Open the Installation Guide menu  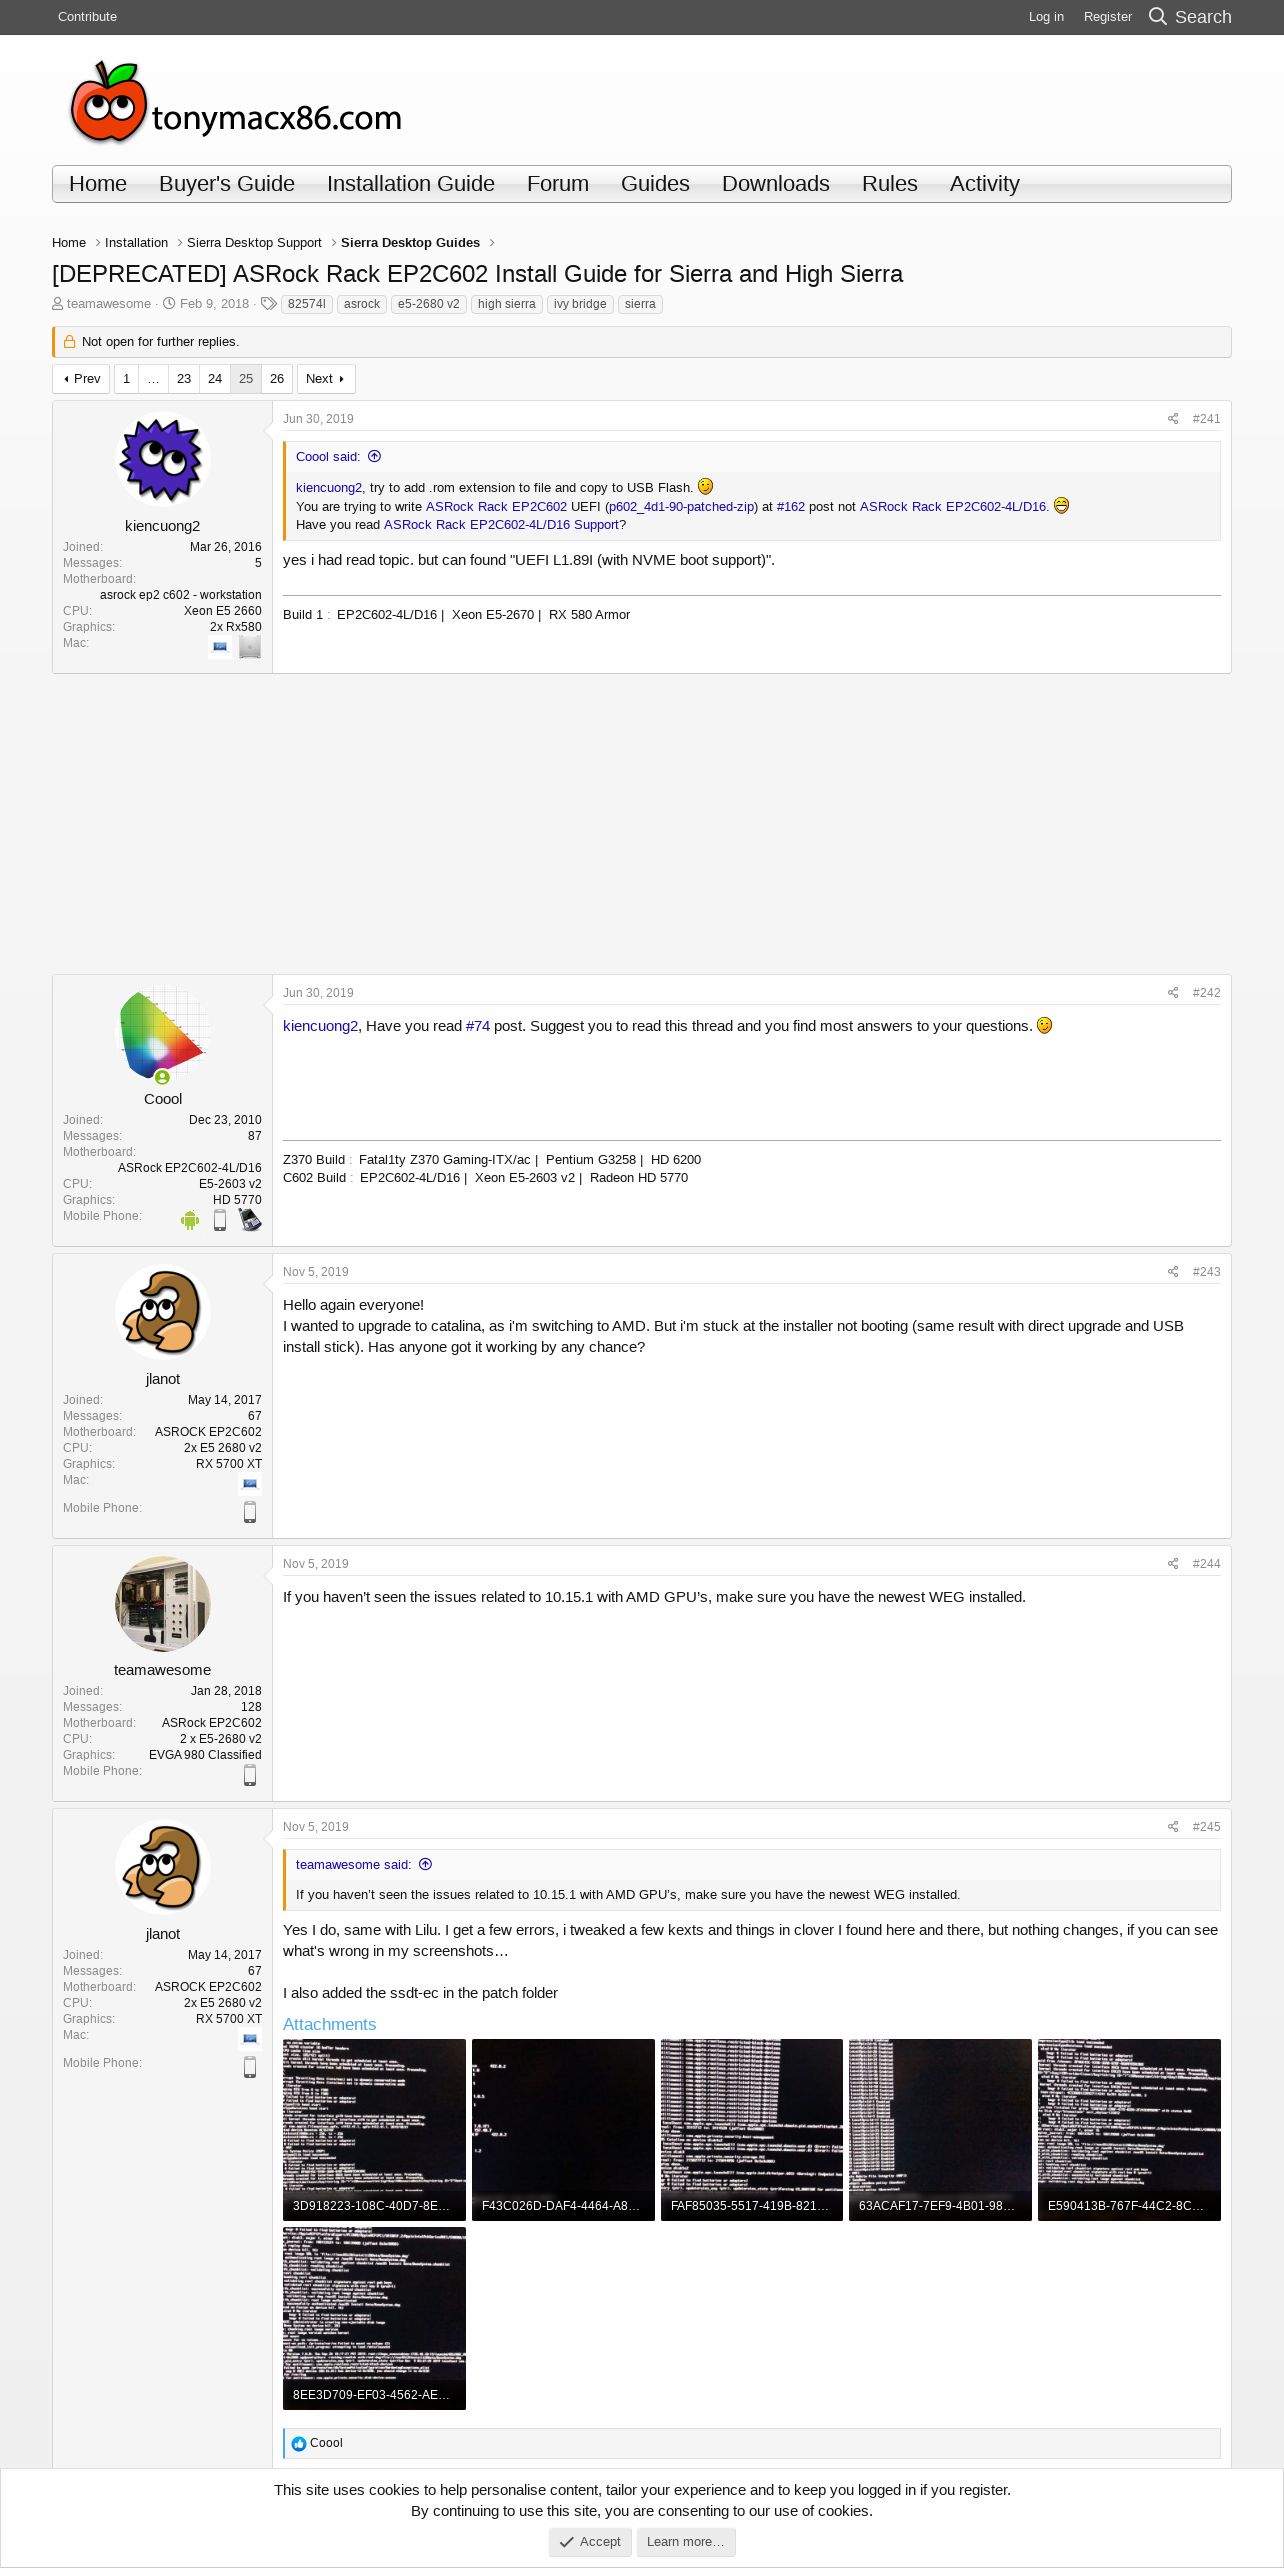411,184
